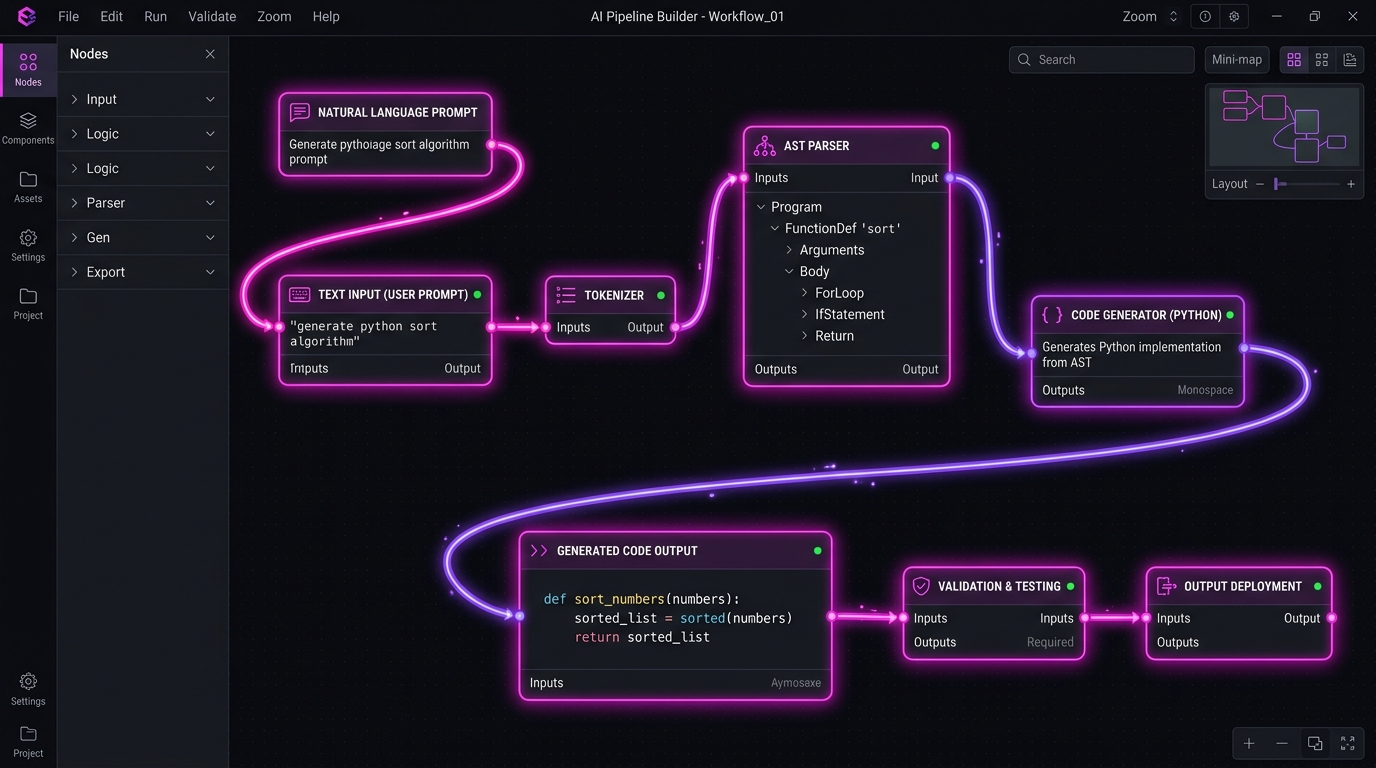
Task: Select the dashed grid view icon
Action: pos(1322,60)
